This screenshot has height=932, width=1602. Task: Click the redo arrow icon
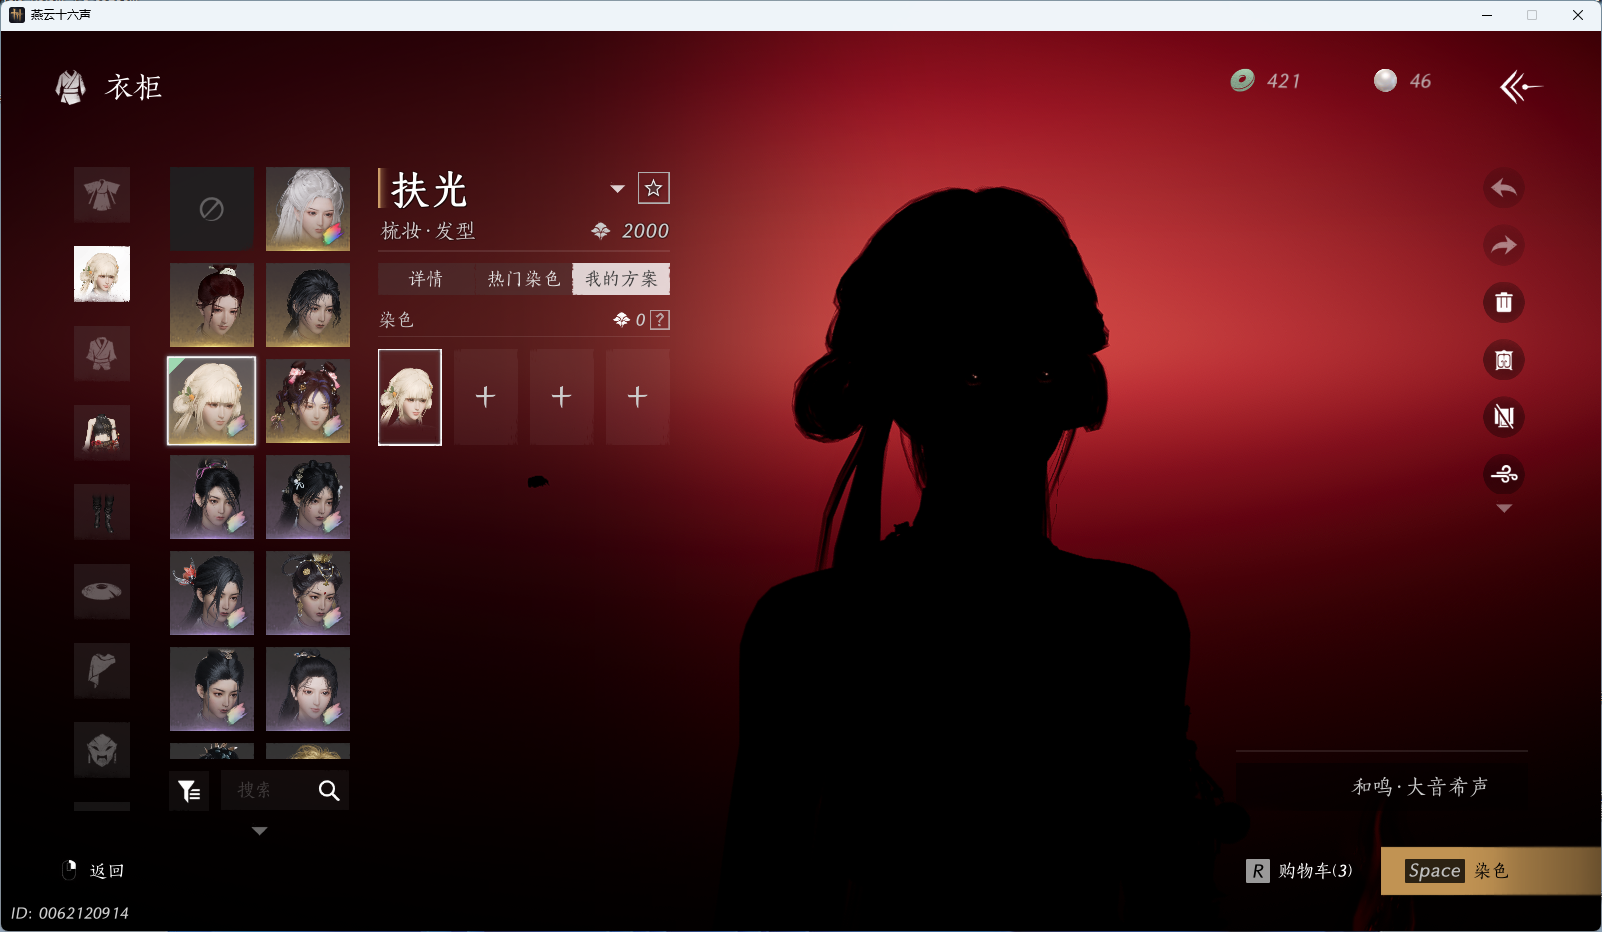tap(1503, 246)
